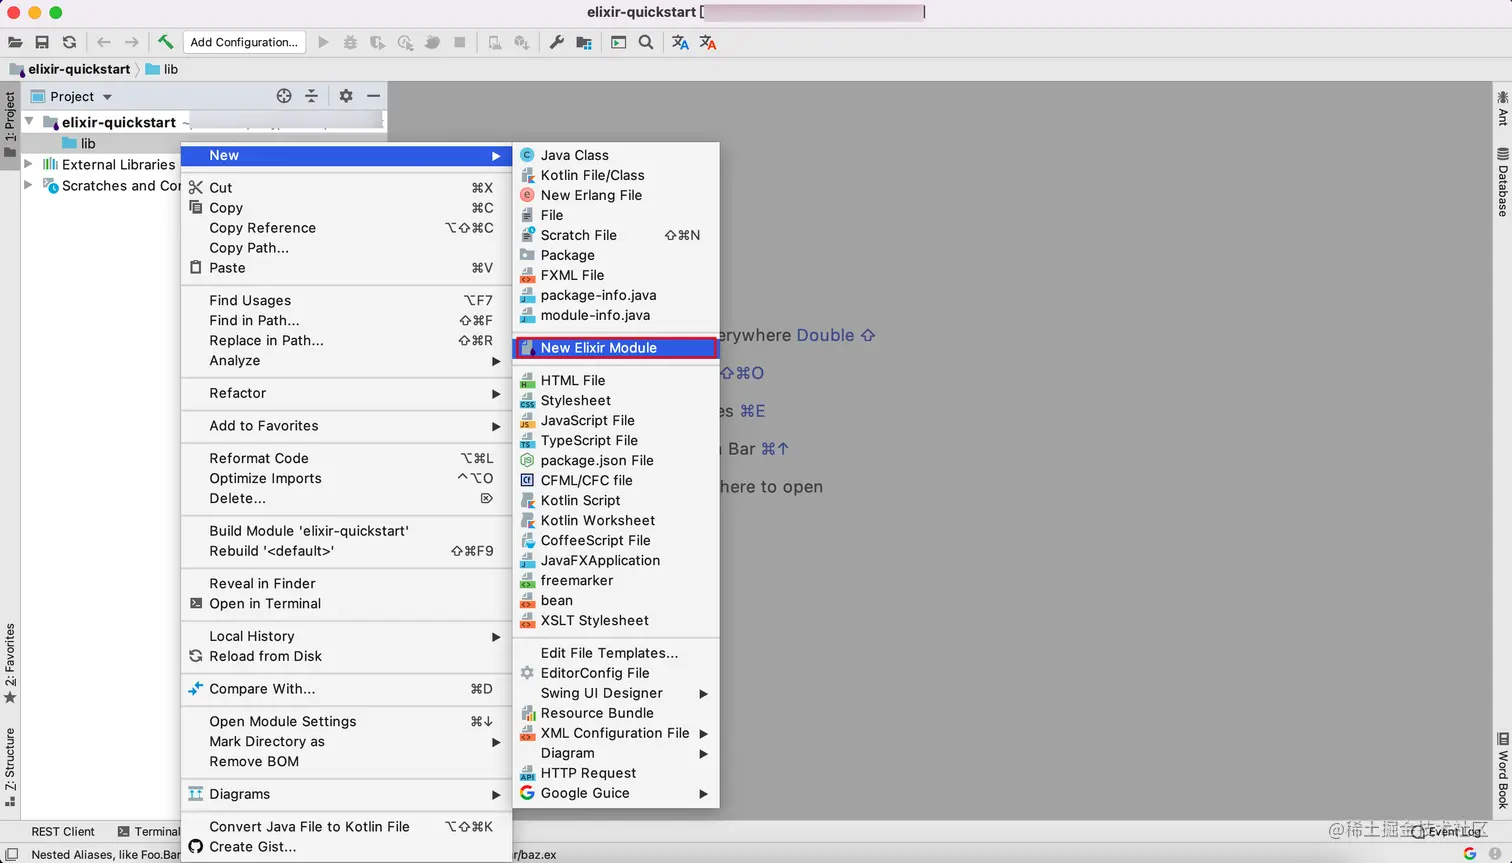Image resolution: width=1512 pixels, height=863 pixels.
Task: Select Create Gist... entry
Action: click(x=346, y=847)
